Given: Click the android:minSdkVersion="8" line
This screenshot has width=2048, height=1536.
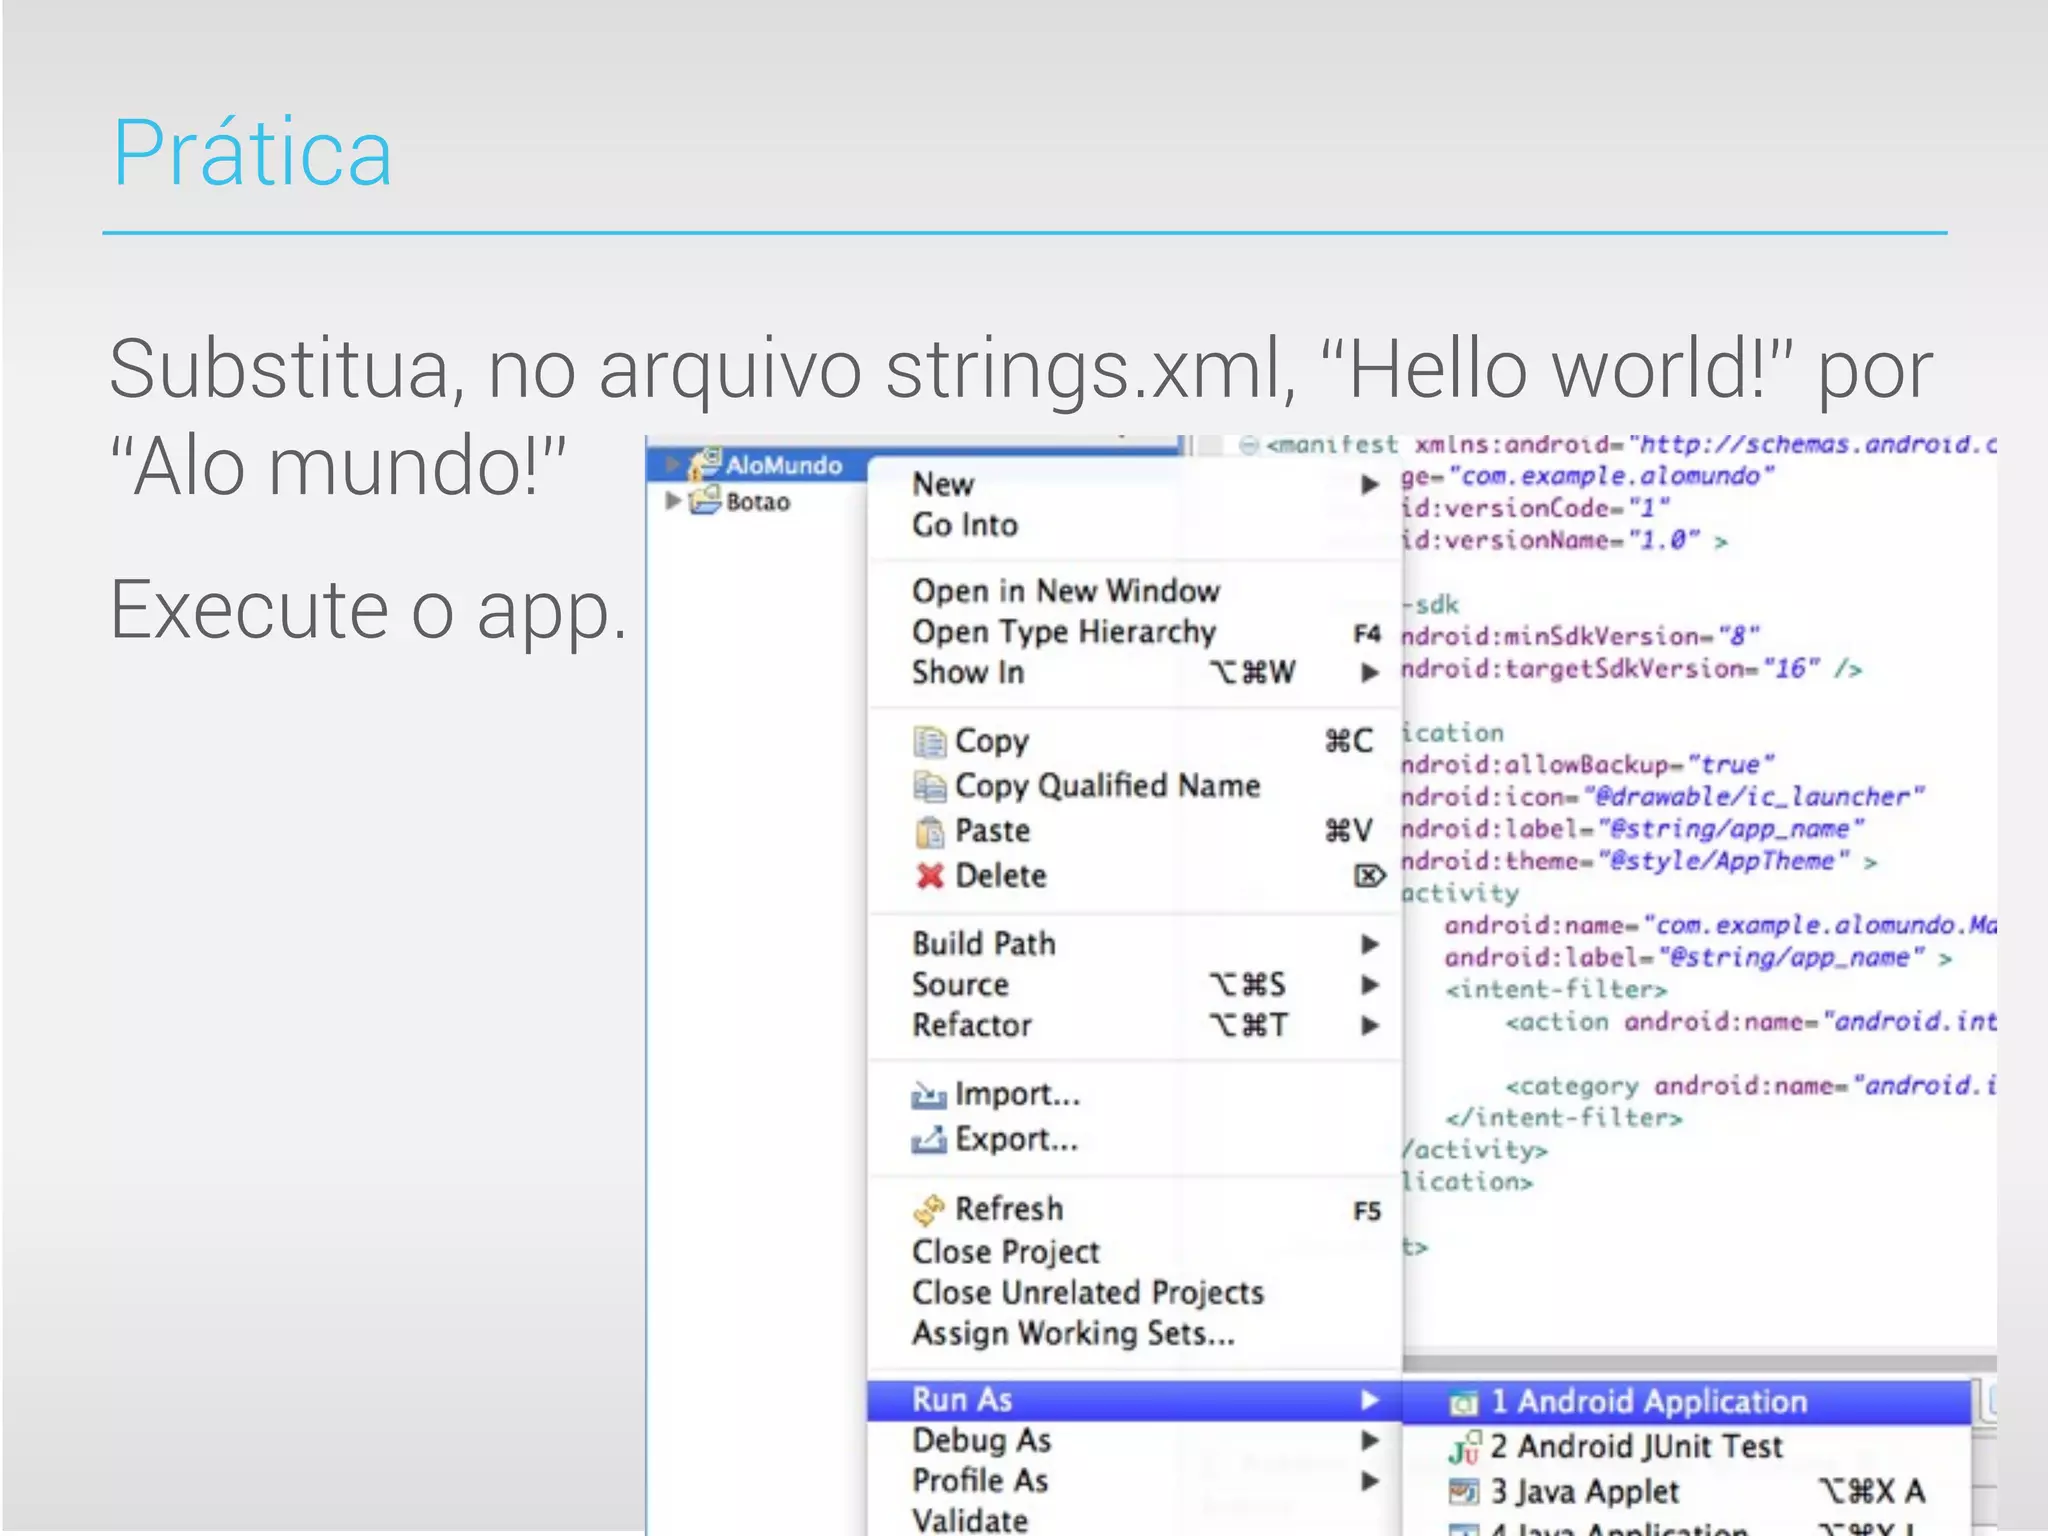Looking at the screenshot, I should coord(1580,637).
